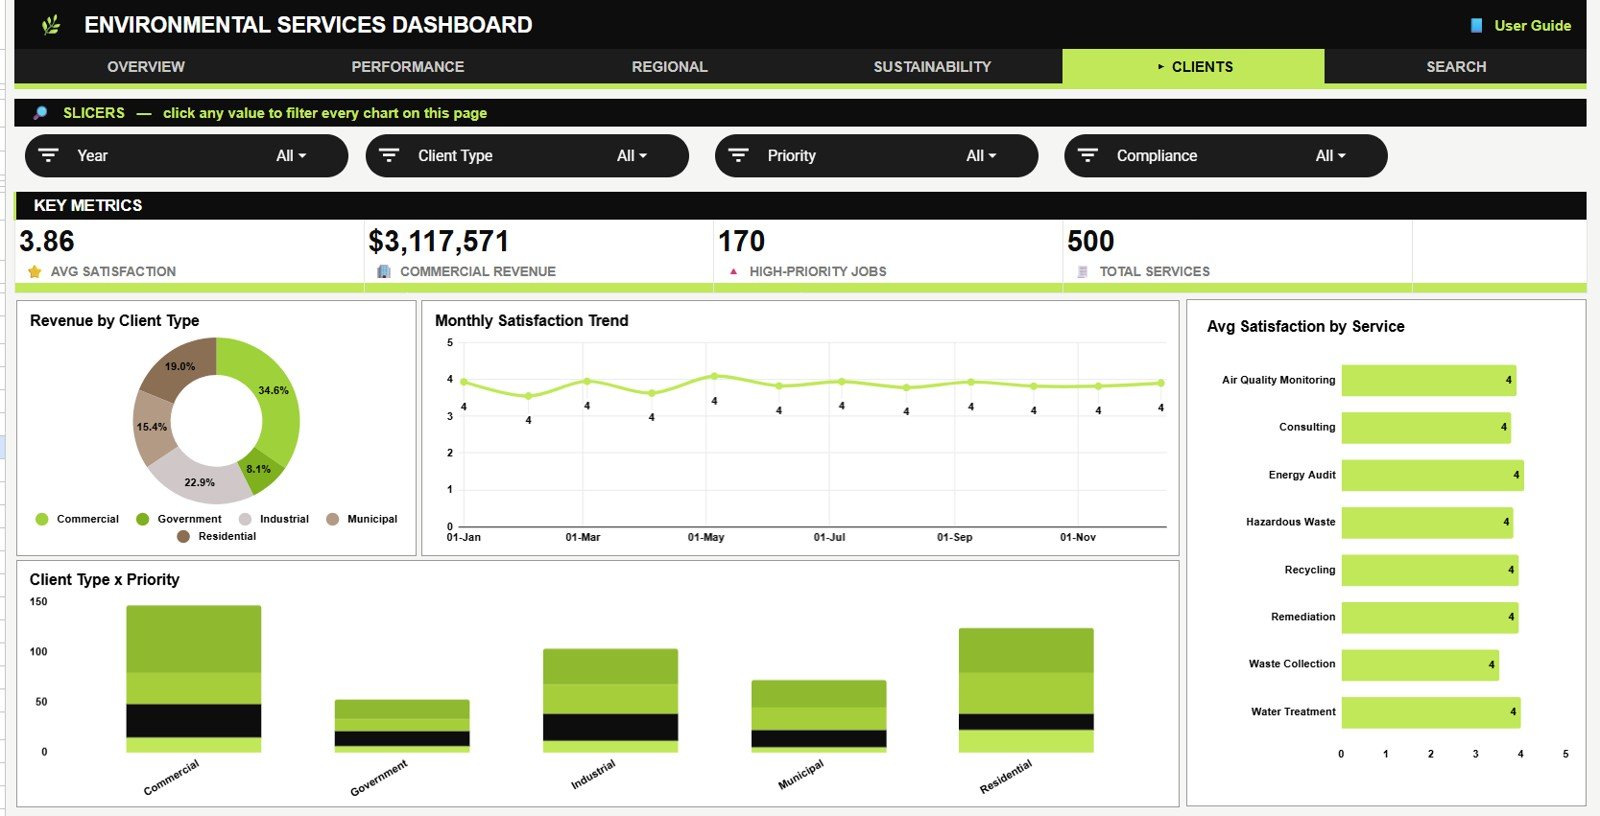1600x816 pixels.
Task: Open the Year All dropdown
Action: tap(291, 156)
